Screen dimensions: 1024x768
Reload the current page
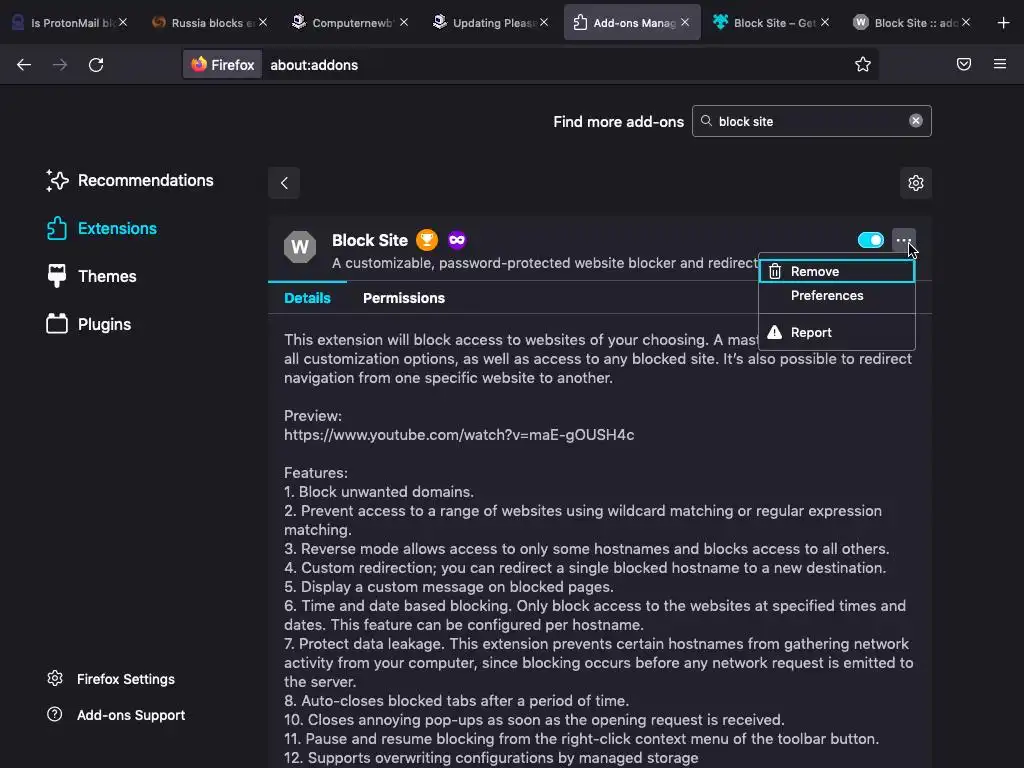[x=96, y=65]
